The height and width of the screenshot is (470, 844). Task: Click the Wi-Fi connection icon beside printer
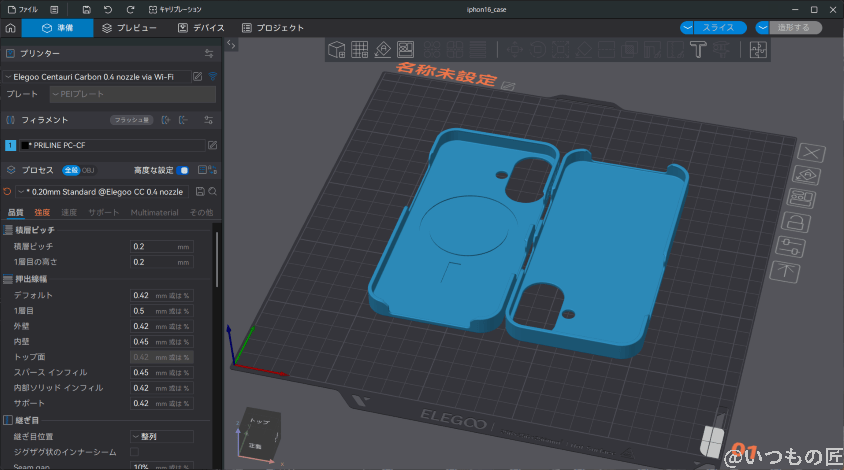point(213,77)
